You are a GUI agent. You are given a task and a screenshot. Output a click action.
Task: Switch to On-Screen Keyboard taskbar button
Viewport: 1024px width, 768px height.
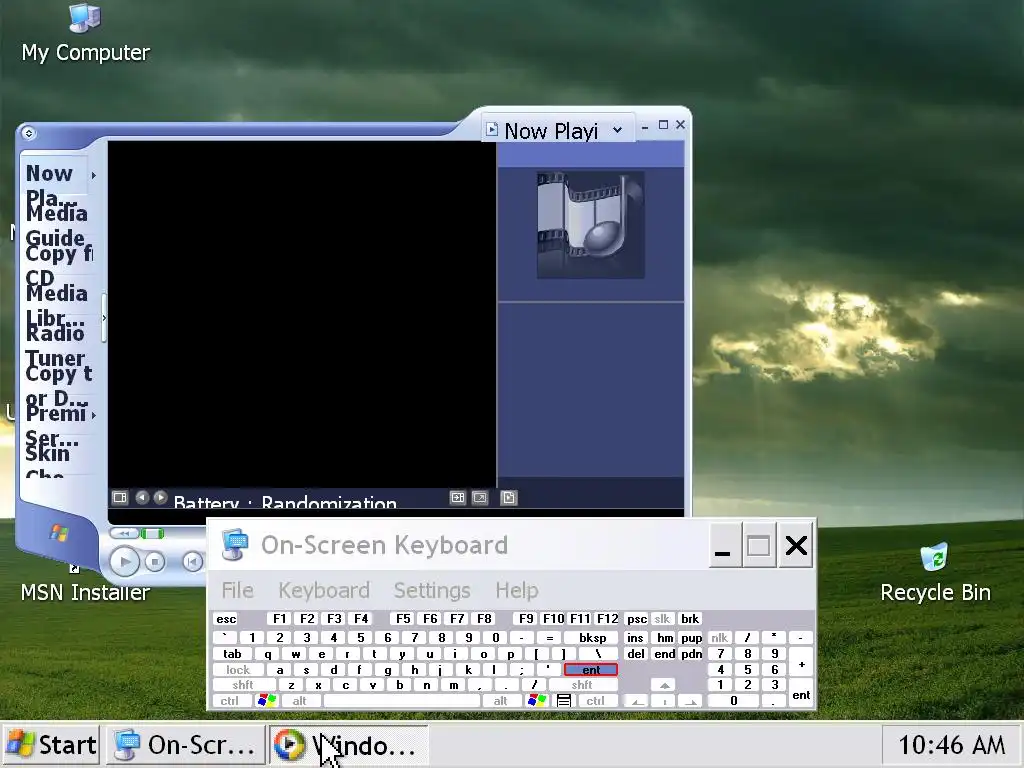coord(185,744)
